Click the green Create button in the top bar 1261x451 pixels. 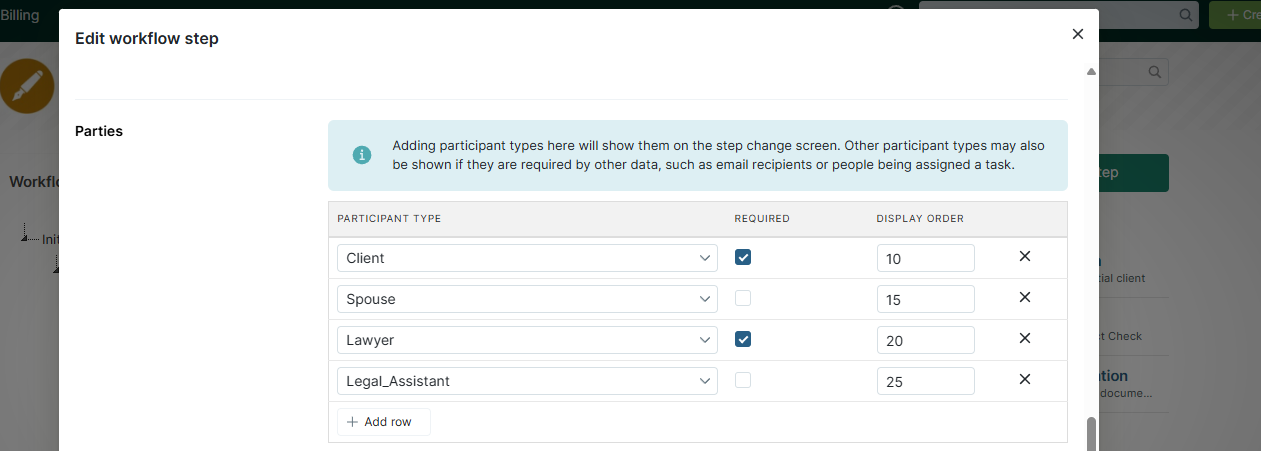[x=1235, y=15]
